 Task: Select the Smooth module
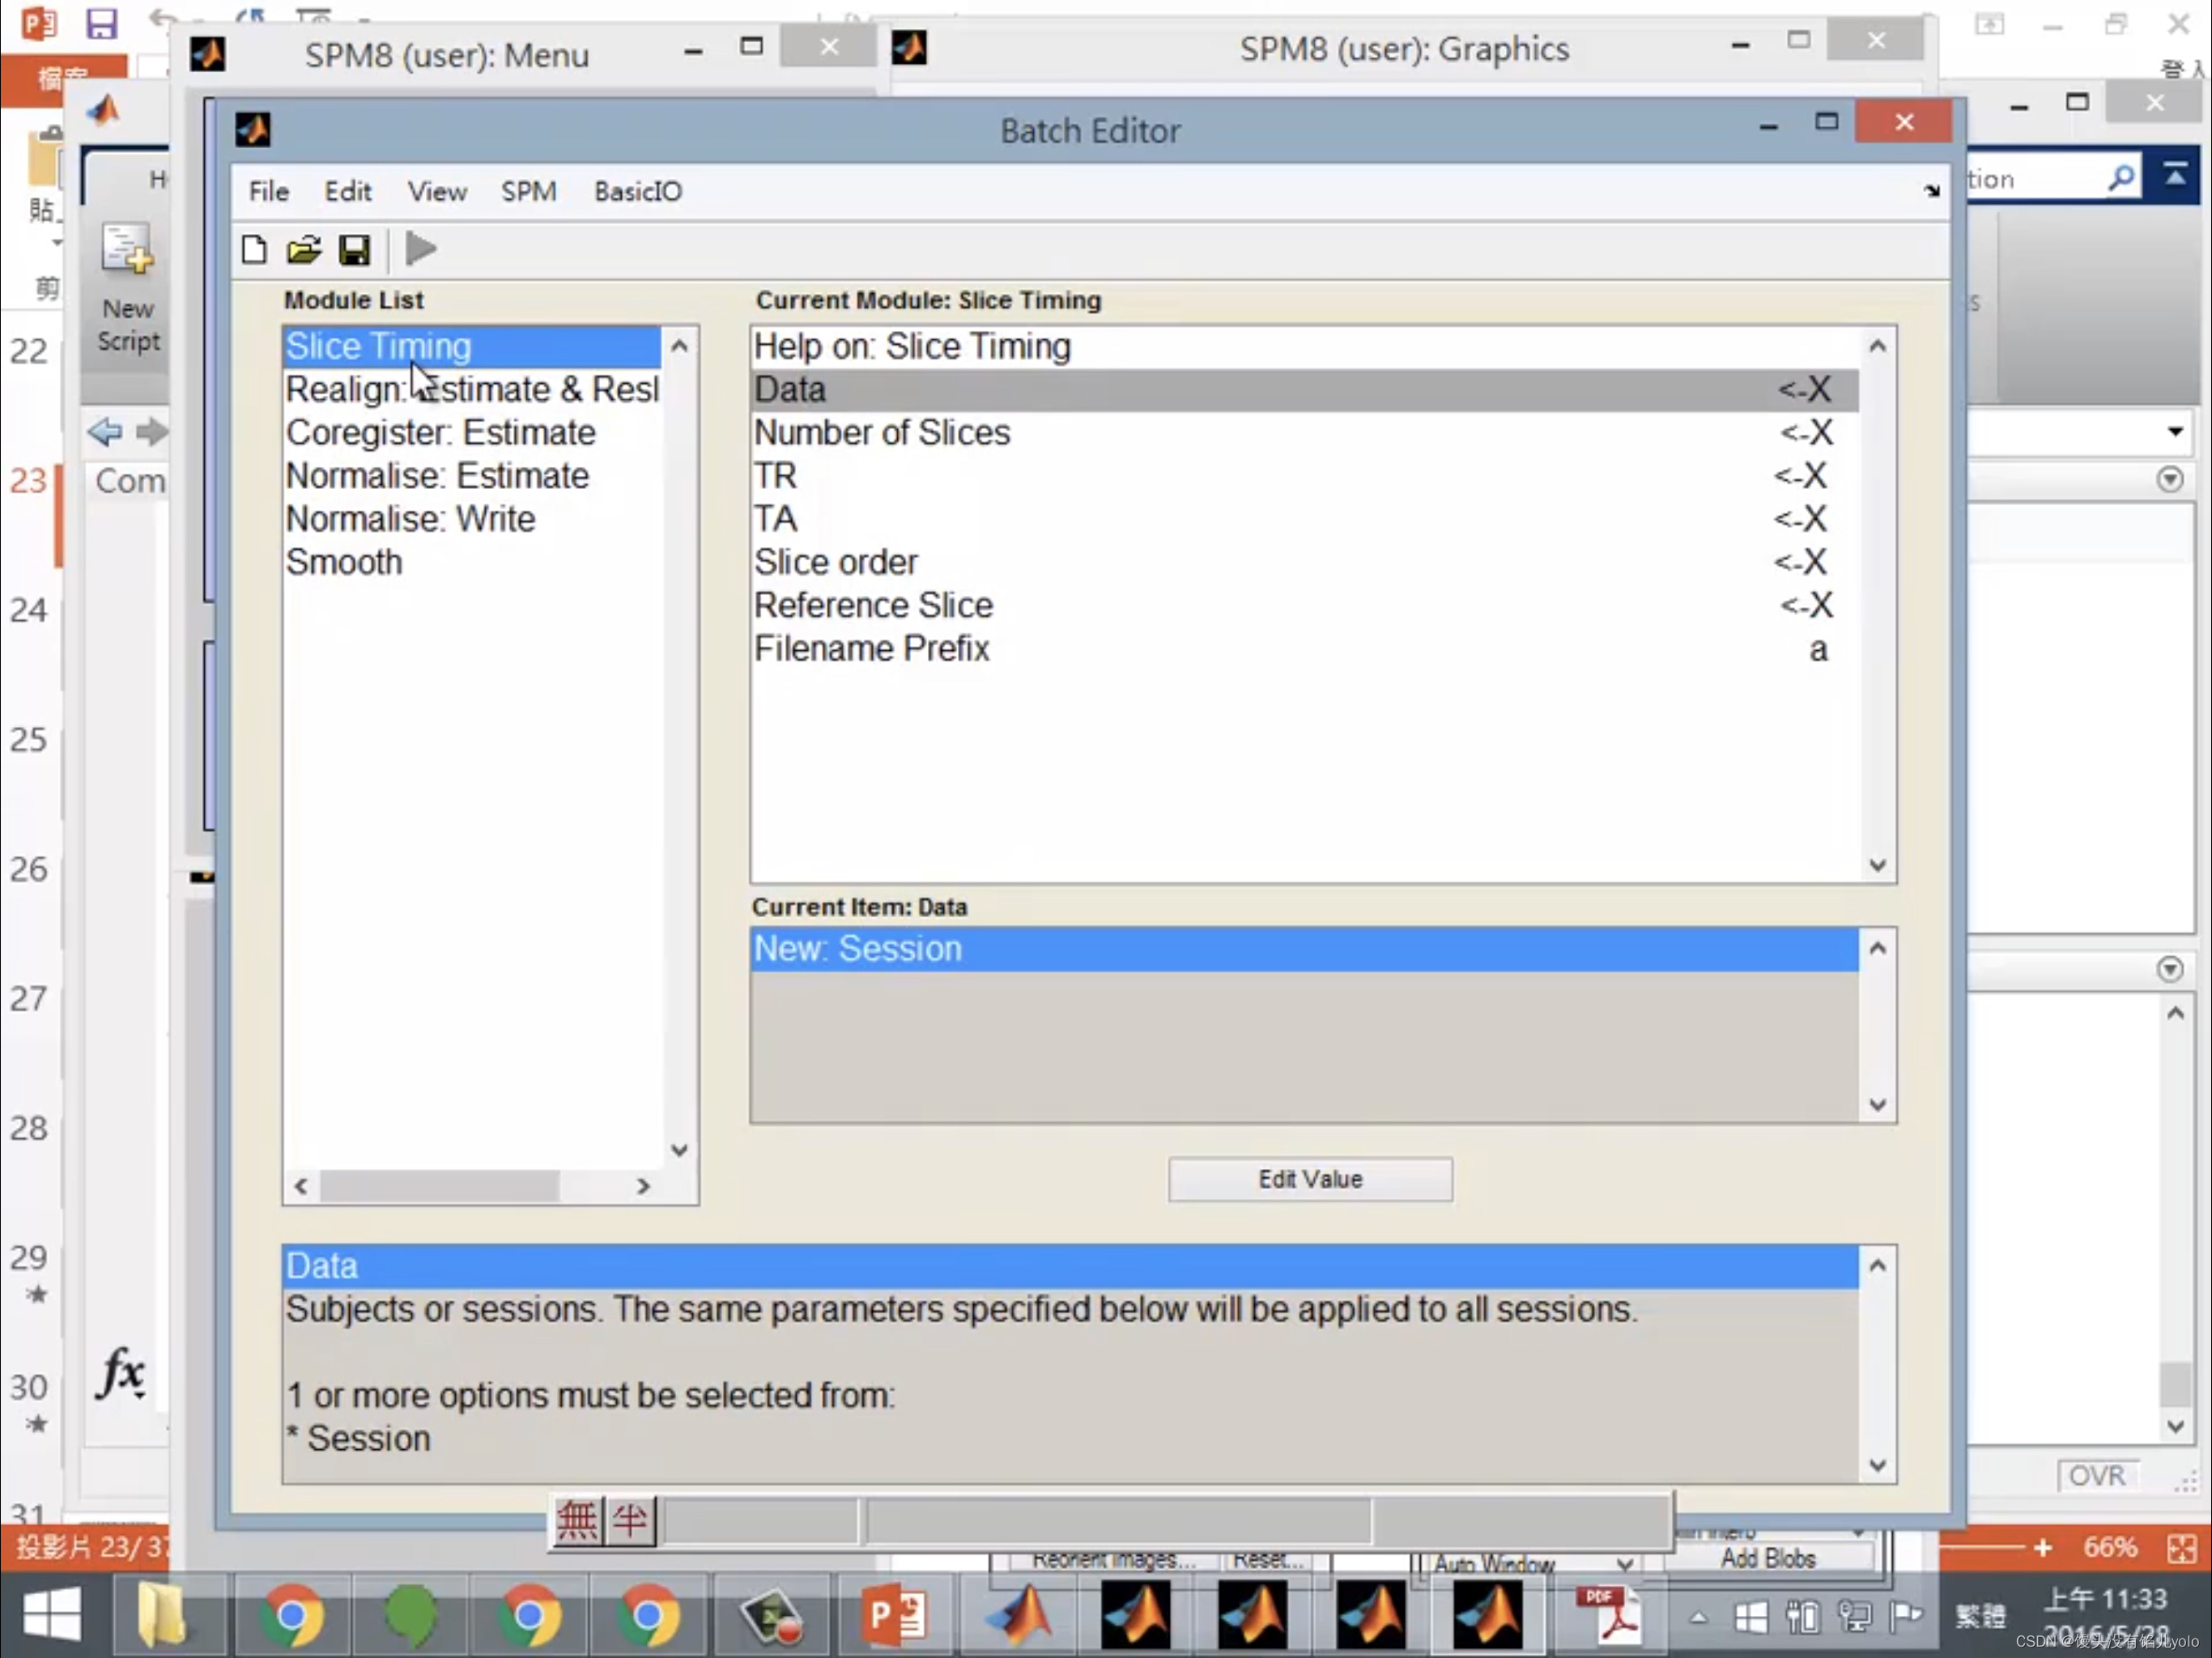[x=471, y=562]
